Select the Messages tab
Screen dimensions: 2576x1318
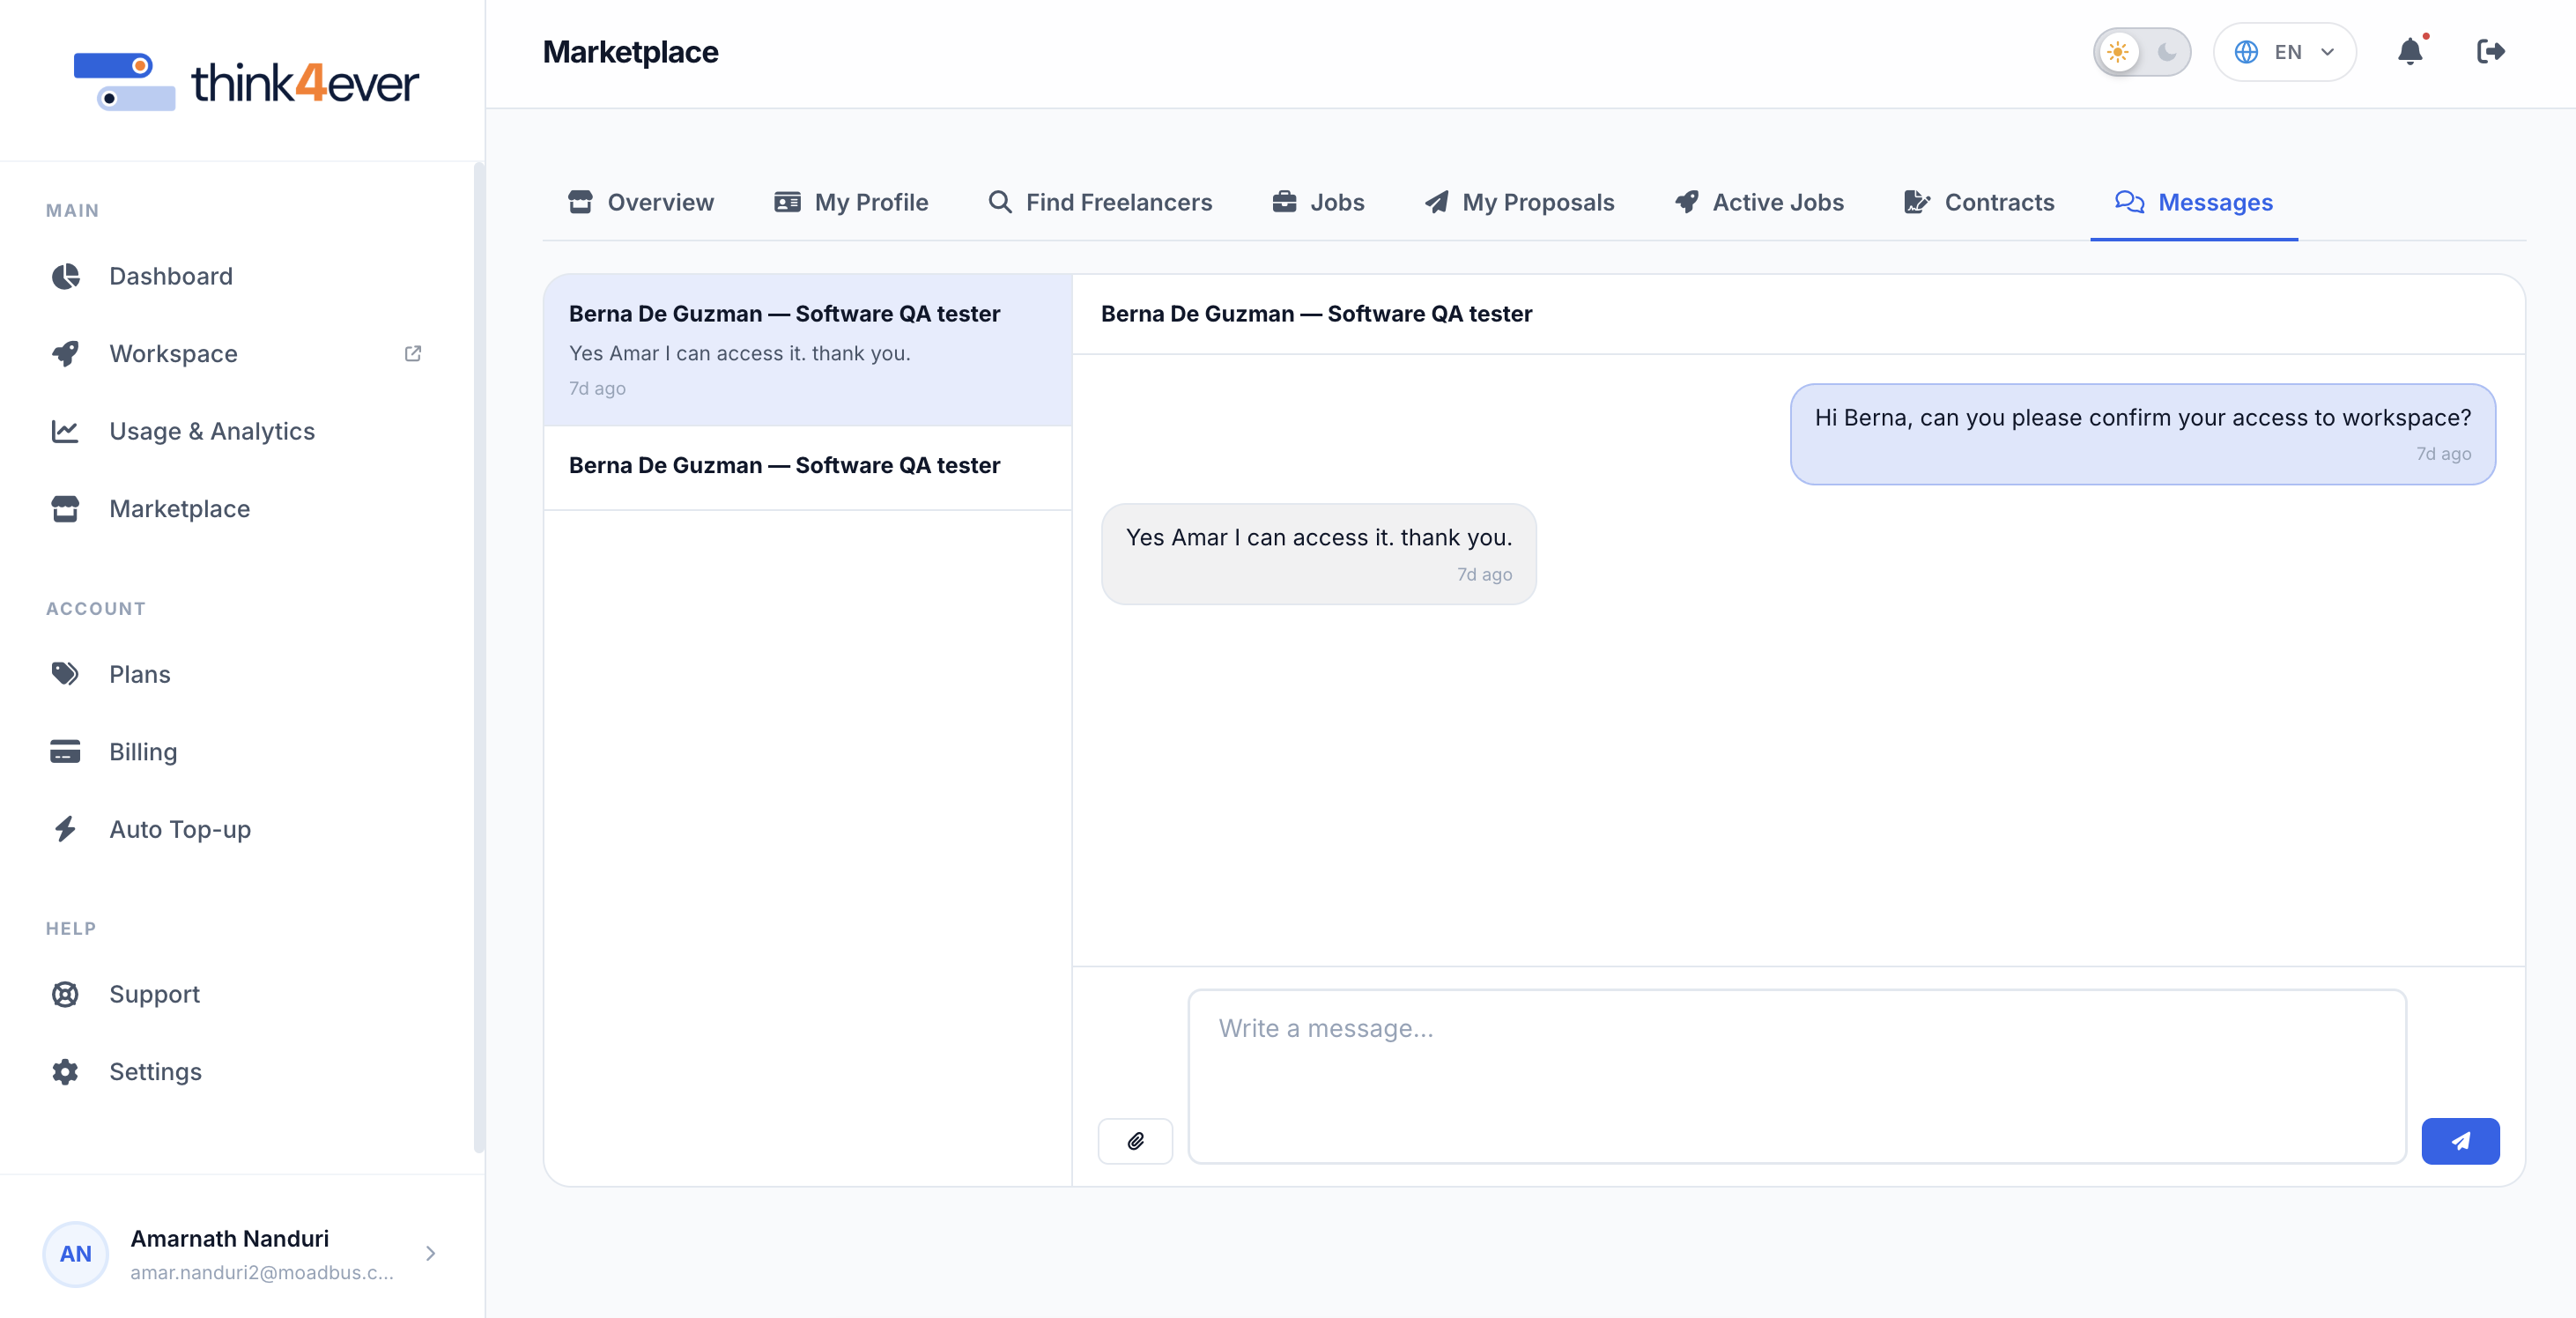click(x=2194, y=202)
